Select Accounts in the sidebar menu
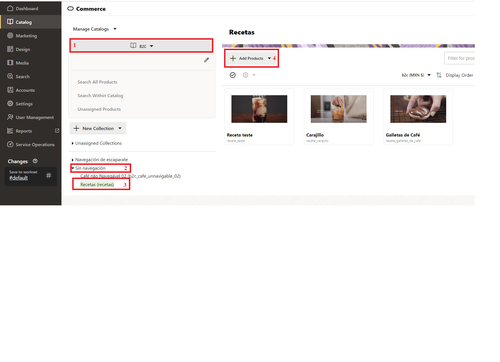The height and width of the screenshot is (362, 500). [x=25, y=90]
